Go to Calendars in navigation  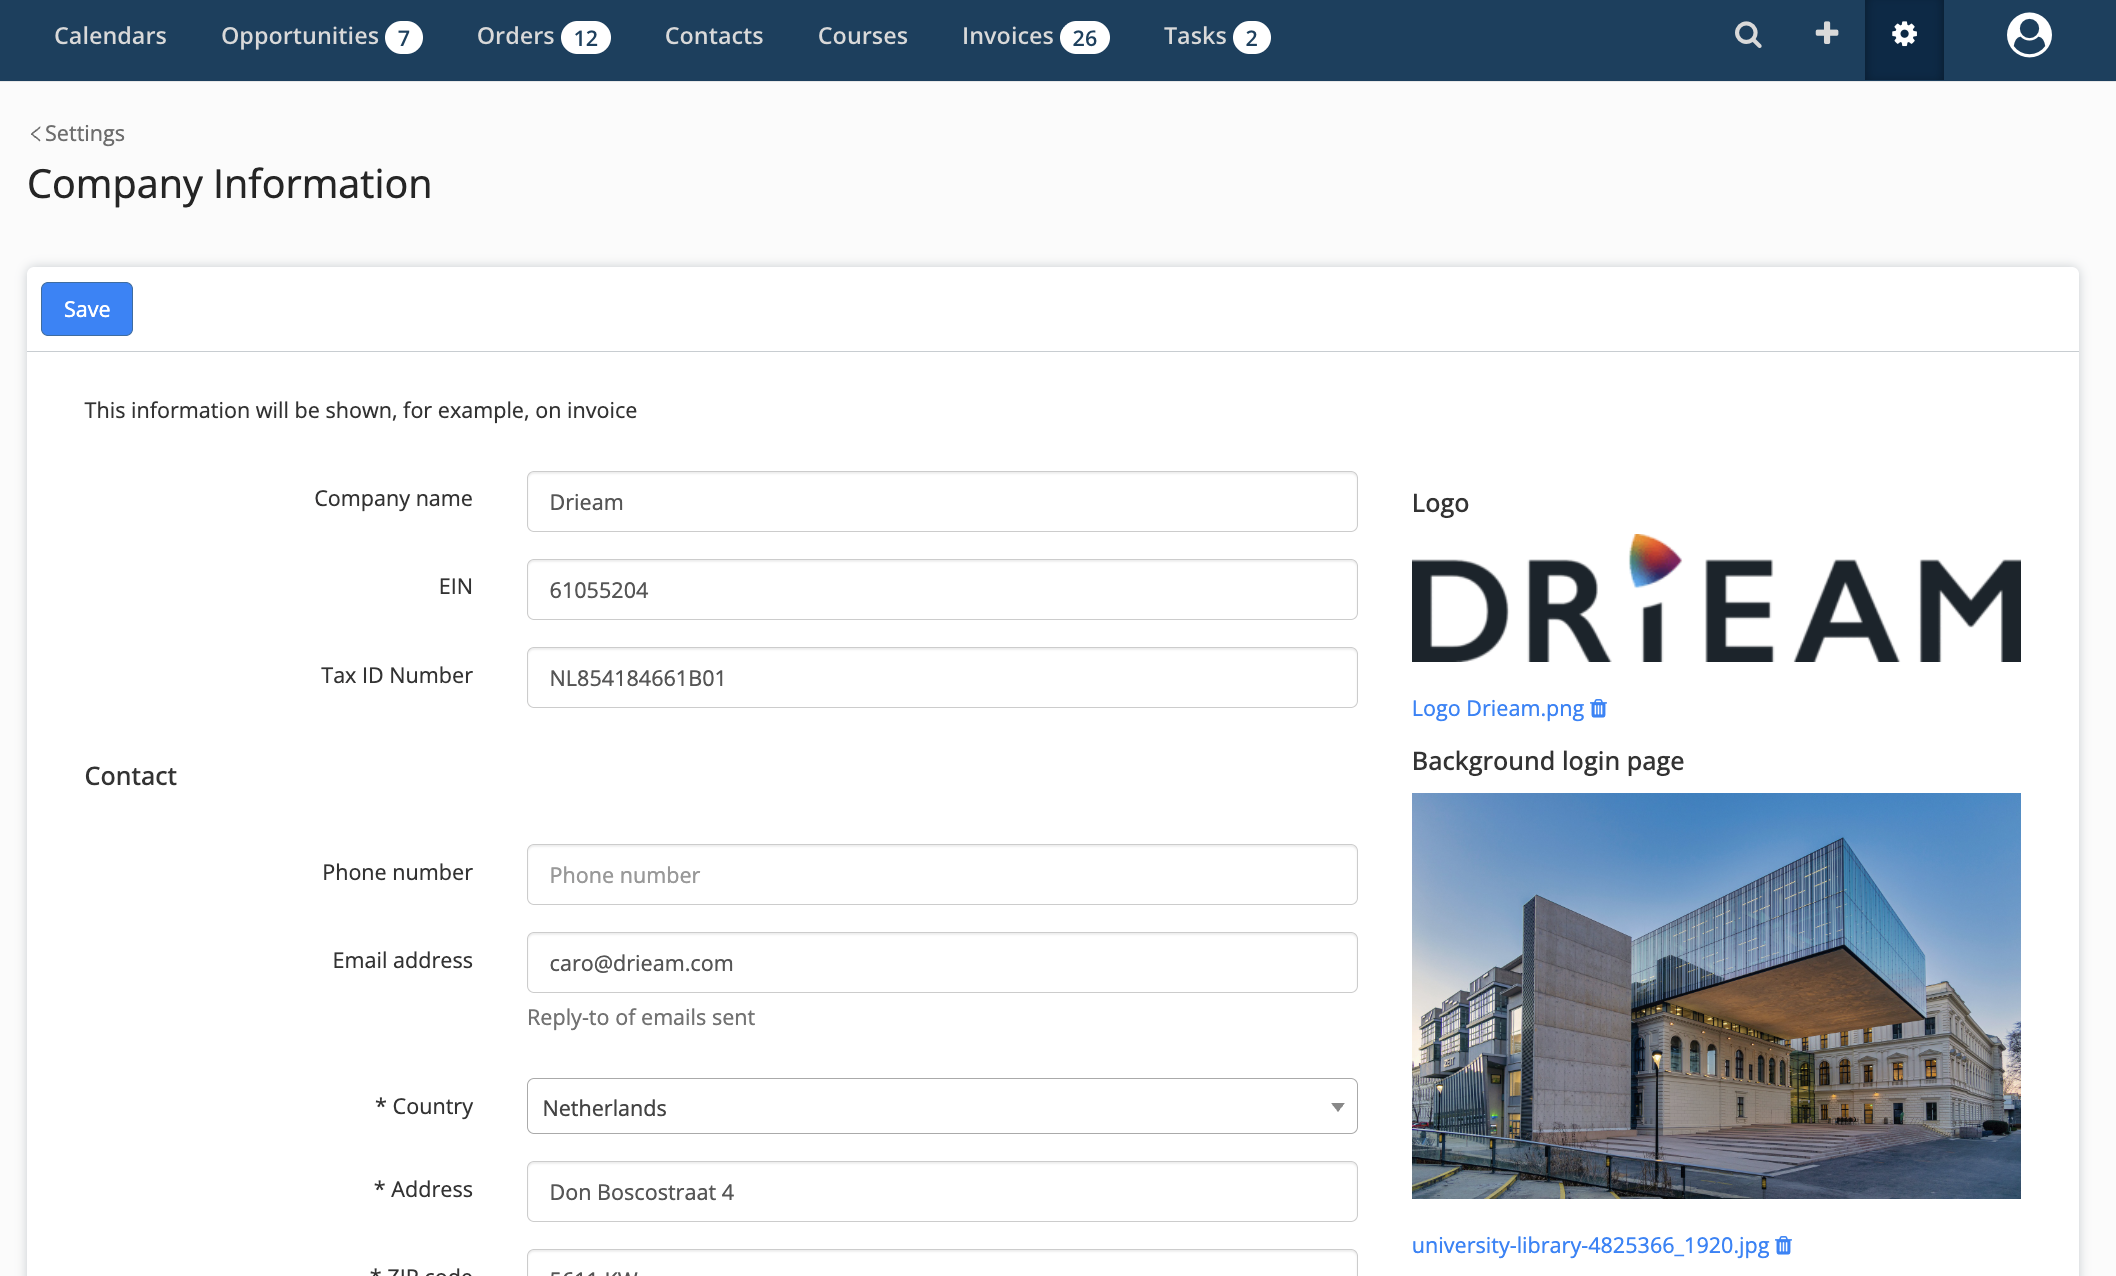110,36
